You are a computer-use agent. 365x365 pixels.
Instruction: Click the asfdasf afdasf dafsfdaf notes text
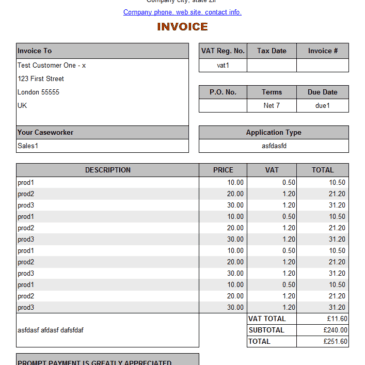pos(51,330)
